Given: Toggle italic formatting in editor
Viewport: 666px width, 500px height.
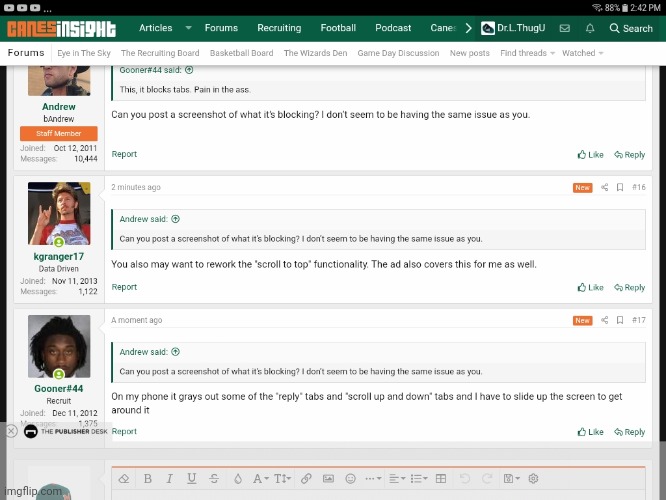Looking at the screenshot, I should pos(170,479).
